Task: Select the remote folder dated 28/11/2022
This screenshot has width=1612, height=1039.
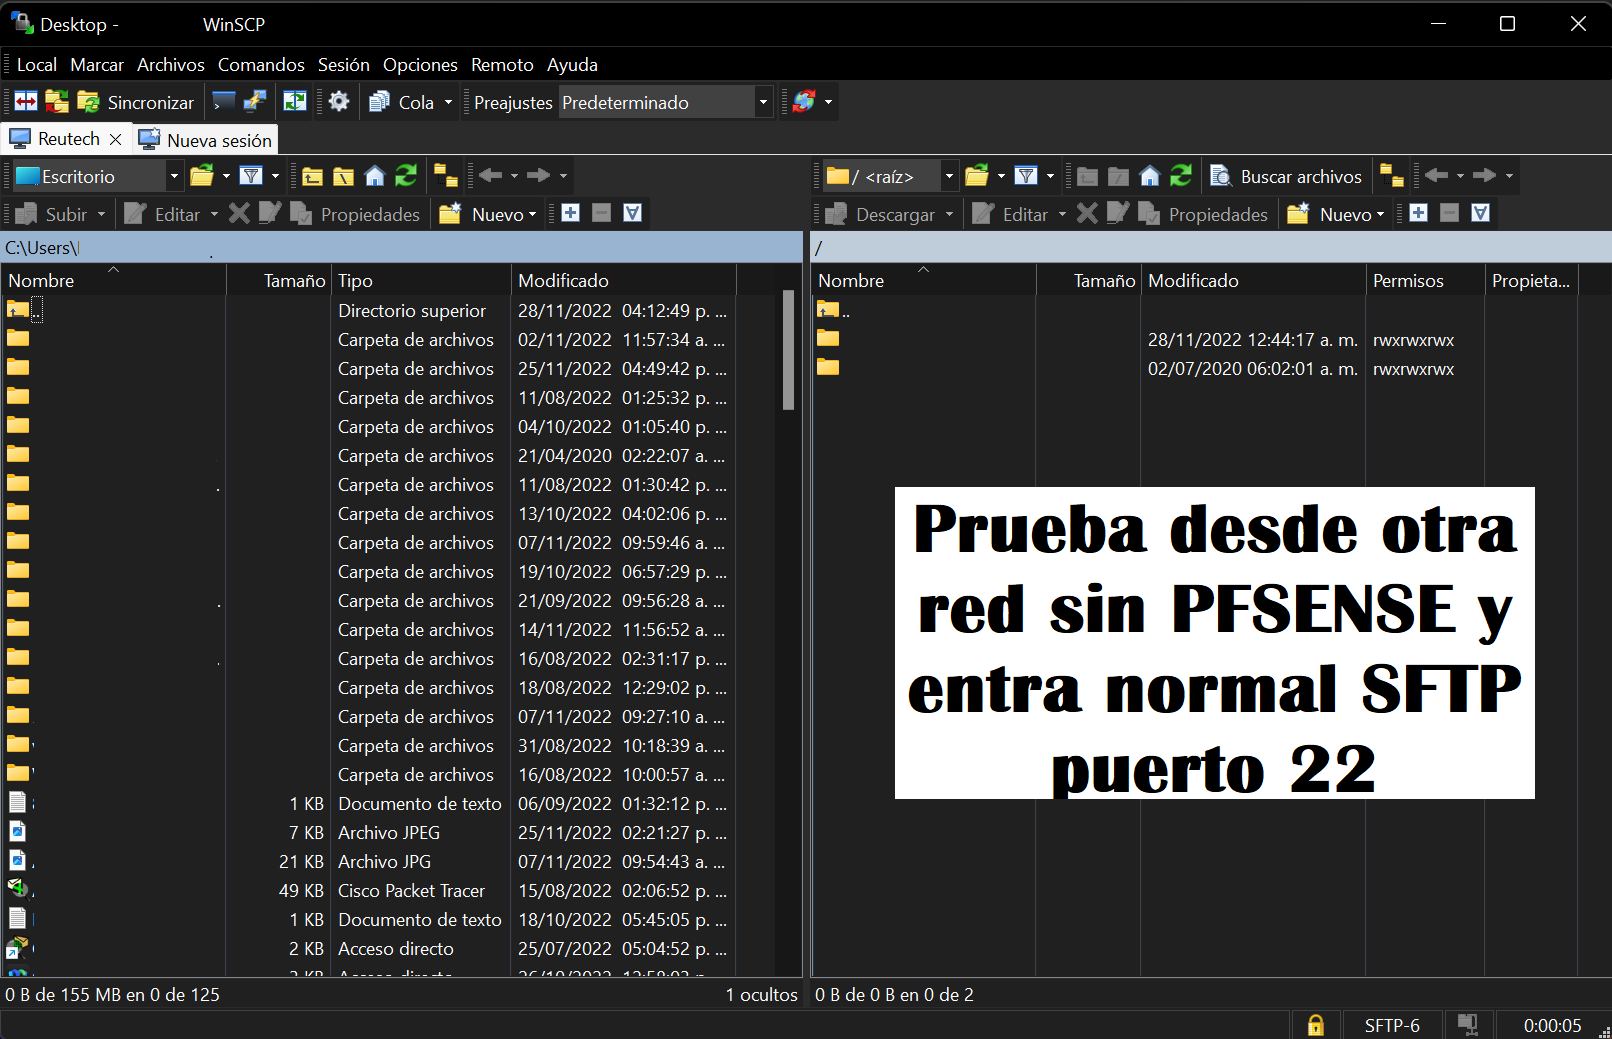Action: coord(1195,340)
